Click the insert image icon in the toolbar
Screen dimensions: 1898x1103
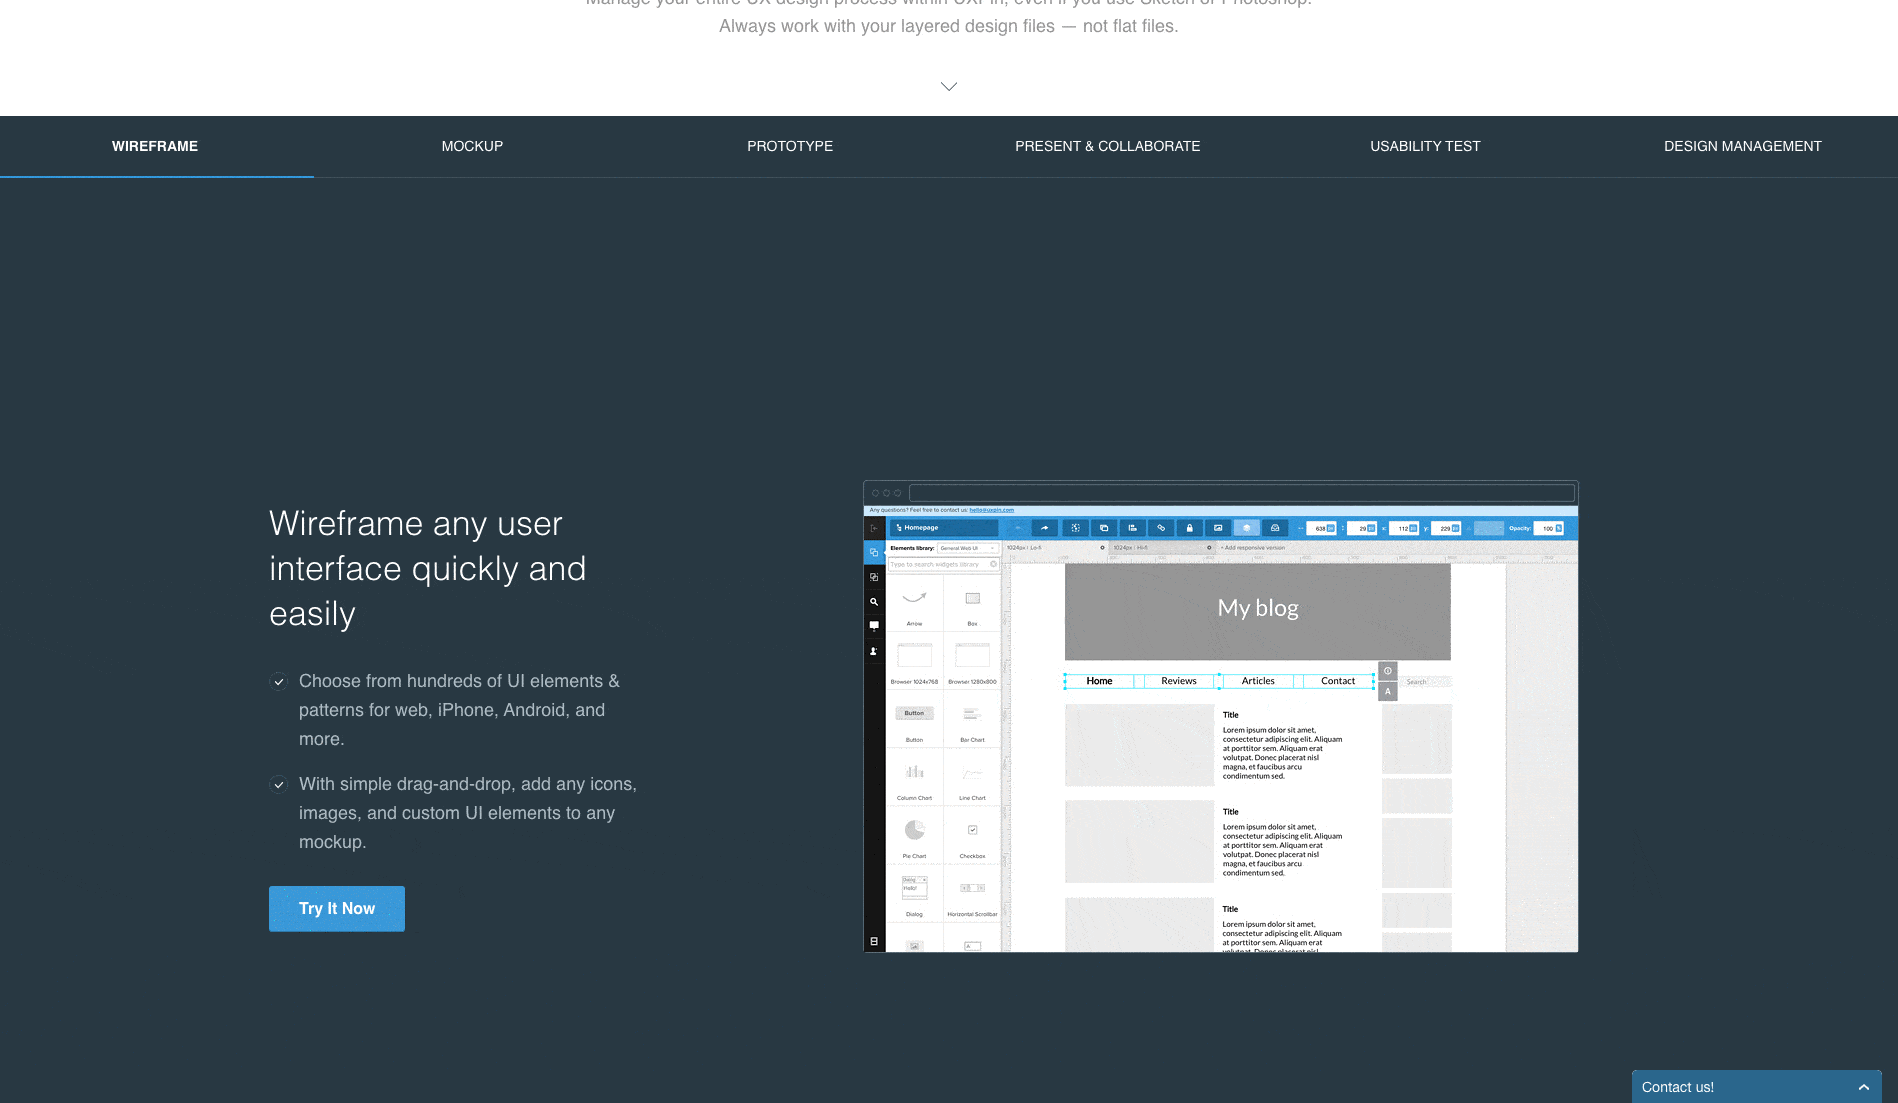pyautogui.click(x=1218, y=528)
